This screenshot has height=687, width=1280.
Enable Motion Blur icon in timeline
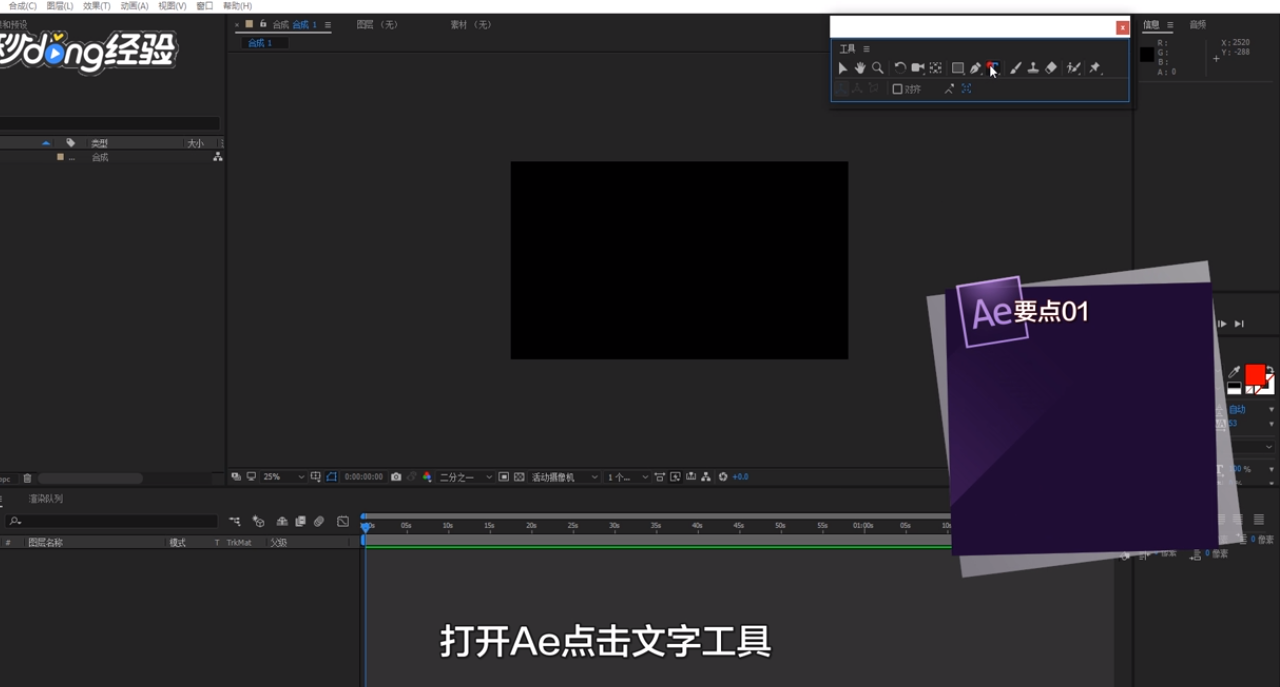pyautogui.click(x=319, y=521)
